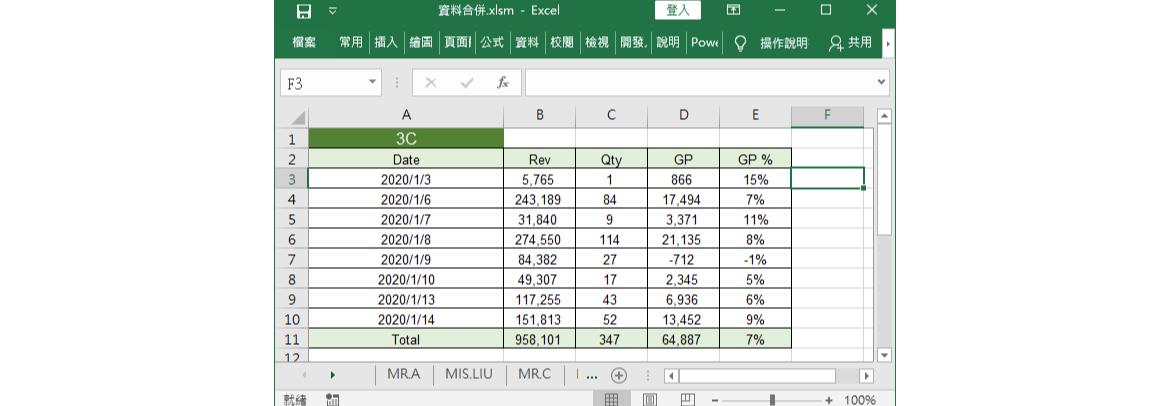Select cell with value 243,189
Image resolution: width=1170 pixels, height=406 pixels.
[x=539, y=199]
